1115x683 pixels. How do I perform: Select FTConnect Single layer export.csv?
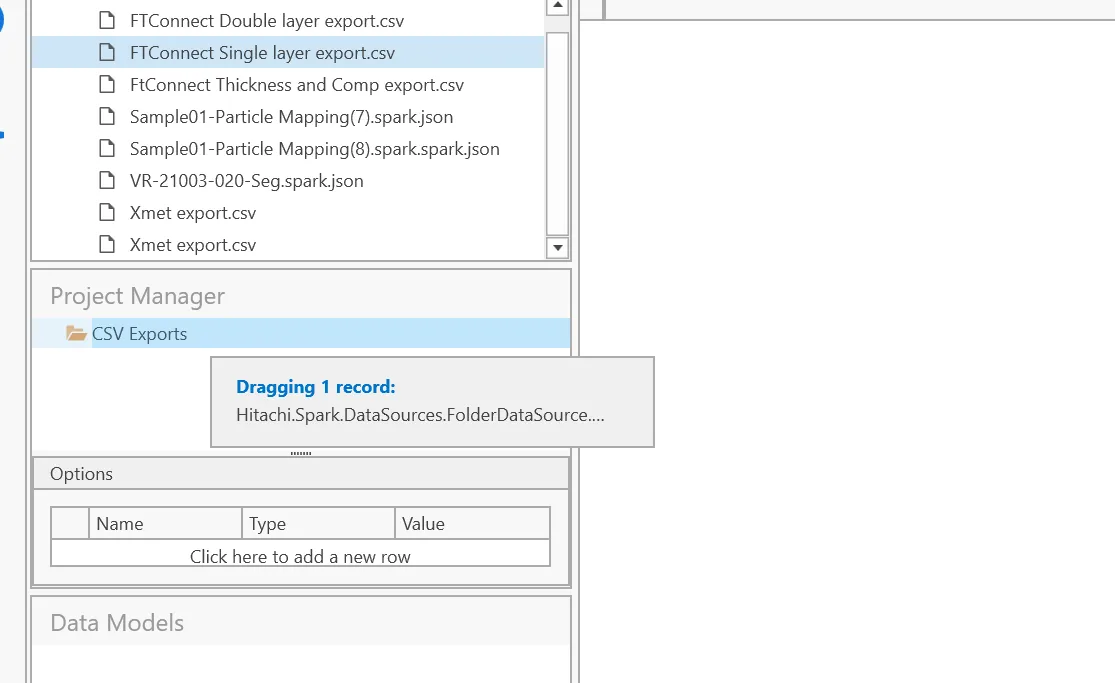tap(288, 53)
